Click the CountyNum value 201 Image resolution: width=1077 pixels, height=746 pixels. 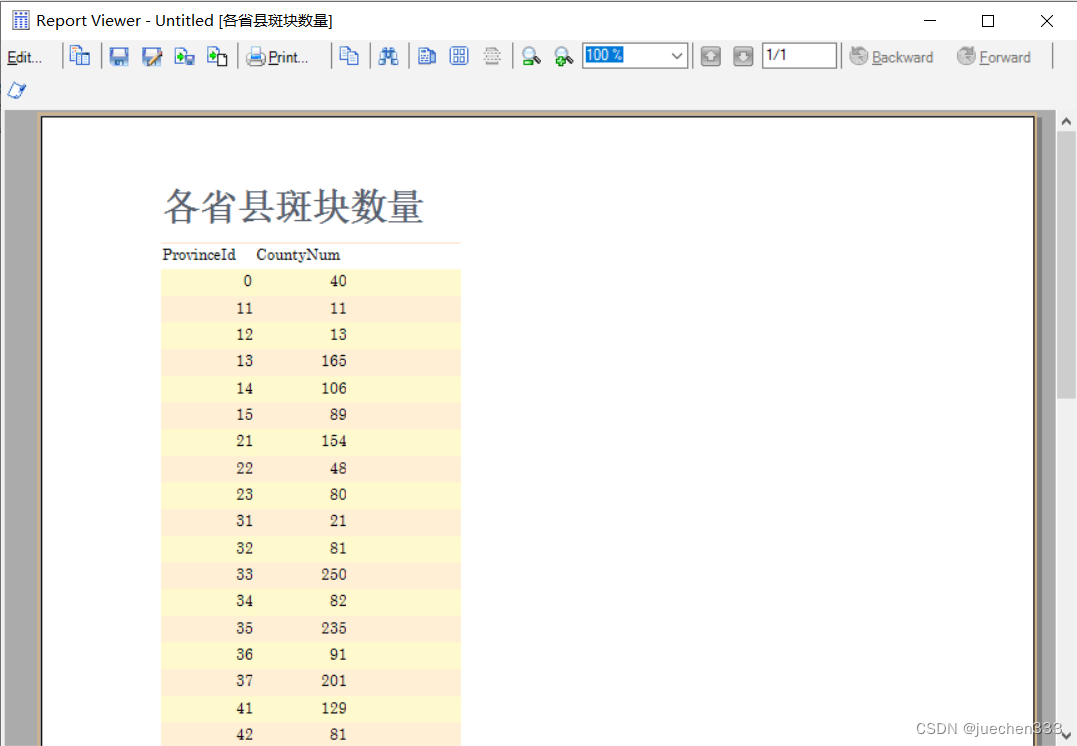(x=334, y=680)
